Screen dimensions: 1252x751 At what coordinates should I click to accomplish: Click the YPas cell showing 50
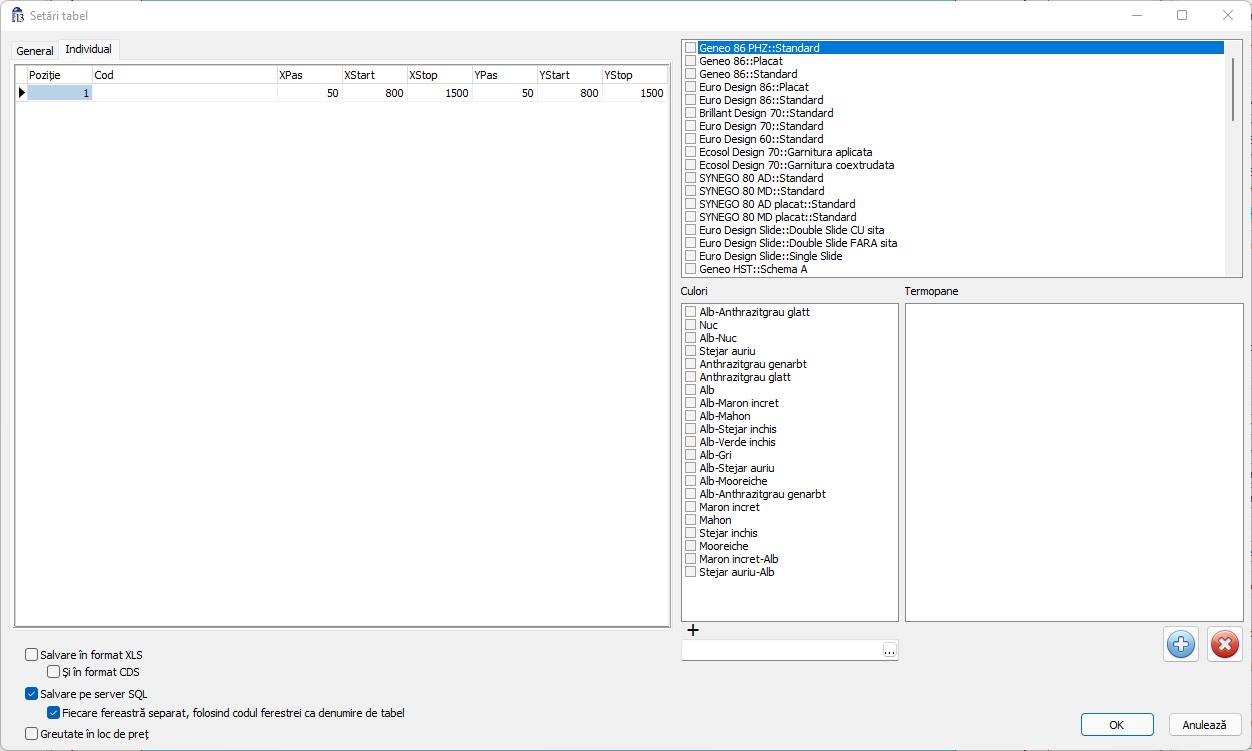click(x=504, y=93)
